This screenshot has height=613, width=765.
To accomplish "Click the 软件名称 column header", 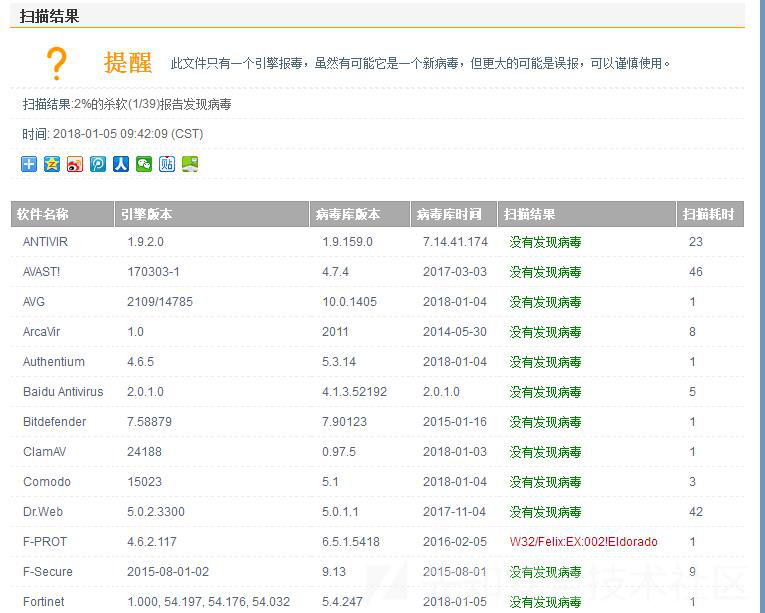I will click(x=62, y=214).
